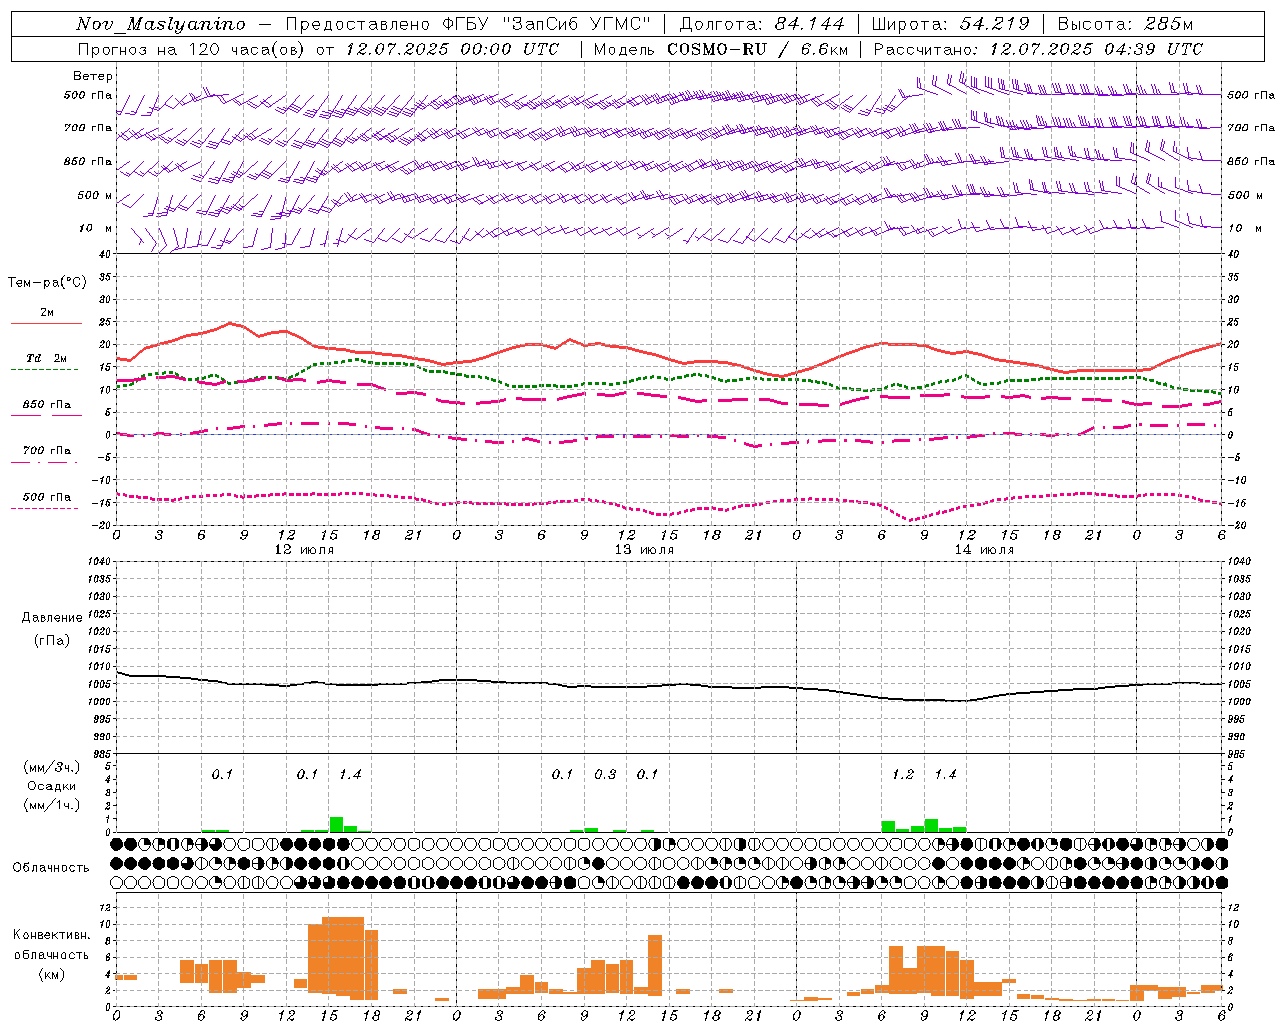Screen dimensions: 1280x1024
Task: Click the (мм/1ч.) precipitation unit label
Action: tap(51, 805)
